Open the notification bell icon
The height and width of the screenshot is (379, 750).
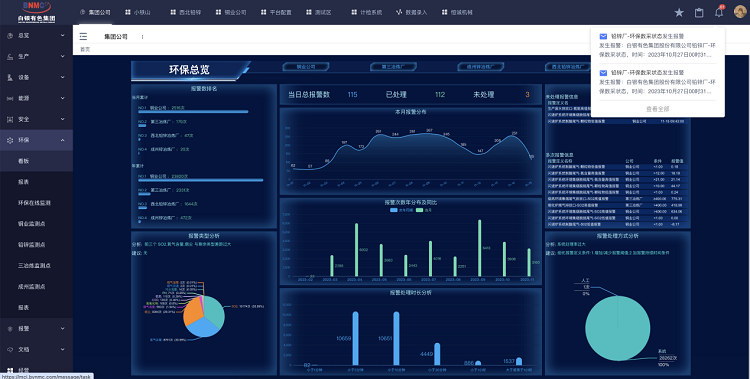point(719,12)
